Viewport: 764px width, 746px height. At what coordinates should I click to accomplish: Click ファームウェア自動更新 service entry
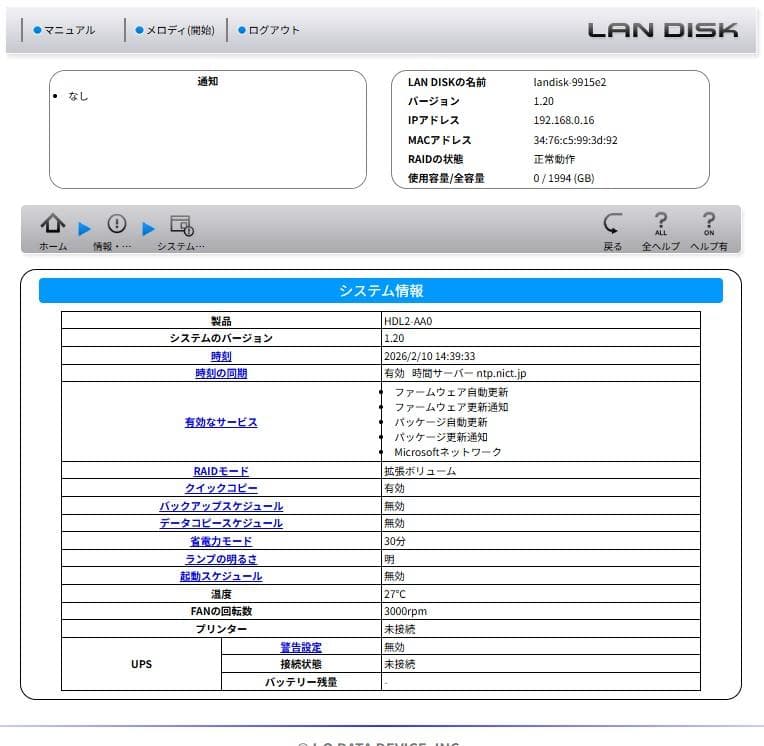pyautogui.click(x=451, y=392)
